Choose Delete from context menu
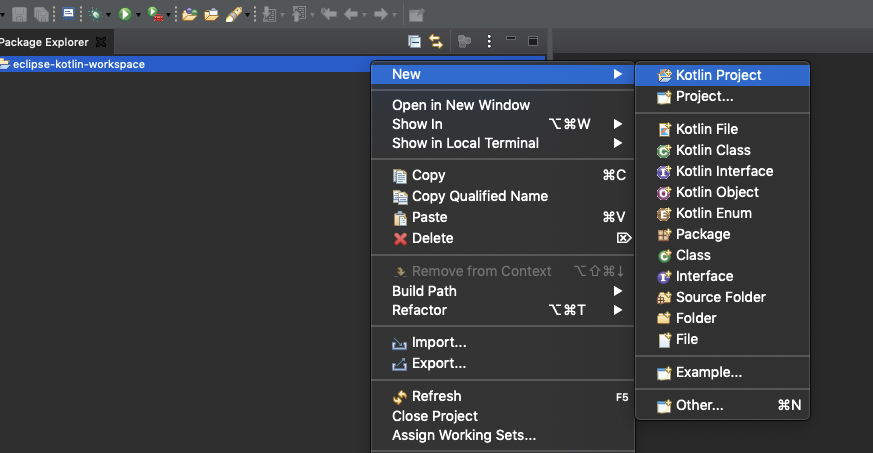 (503, 239)
